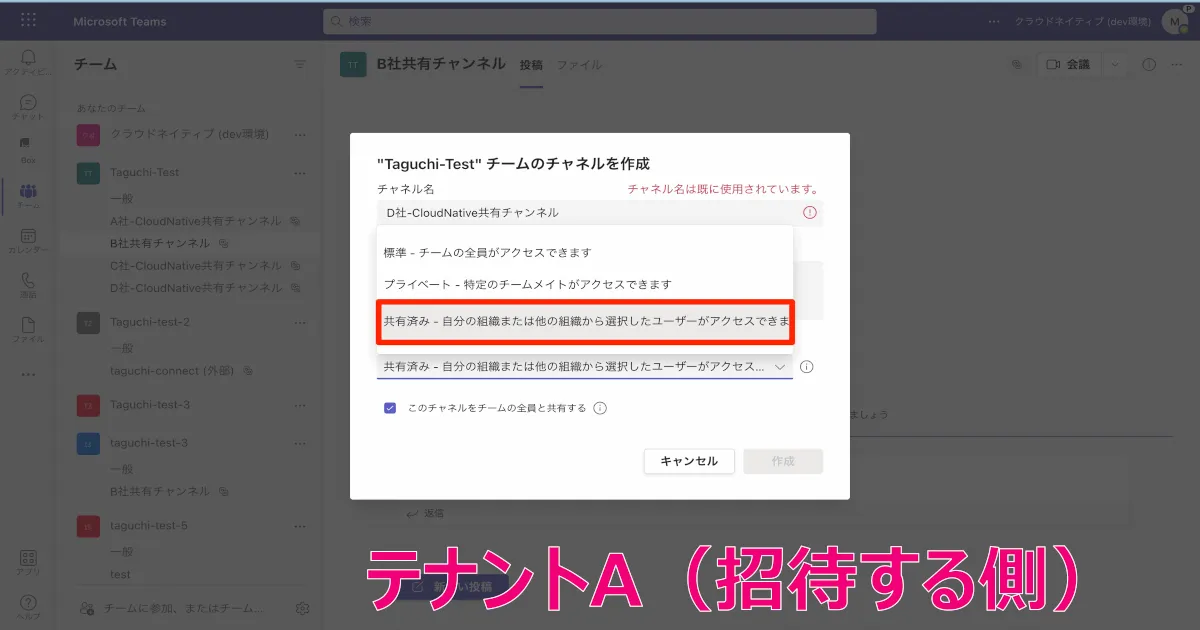The height and width of the screenshot is (630, 1200).
Task: Select the lowercase taguchi-test-3 team
Action: coord(149,443)
